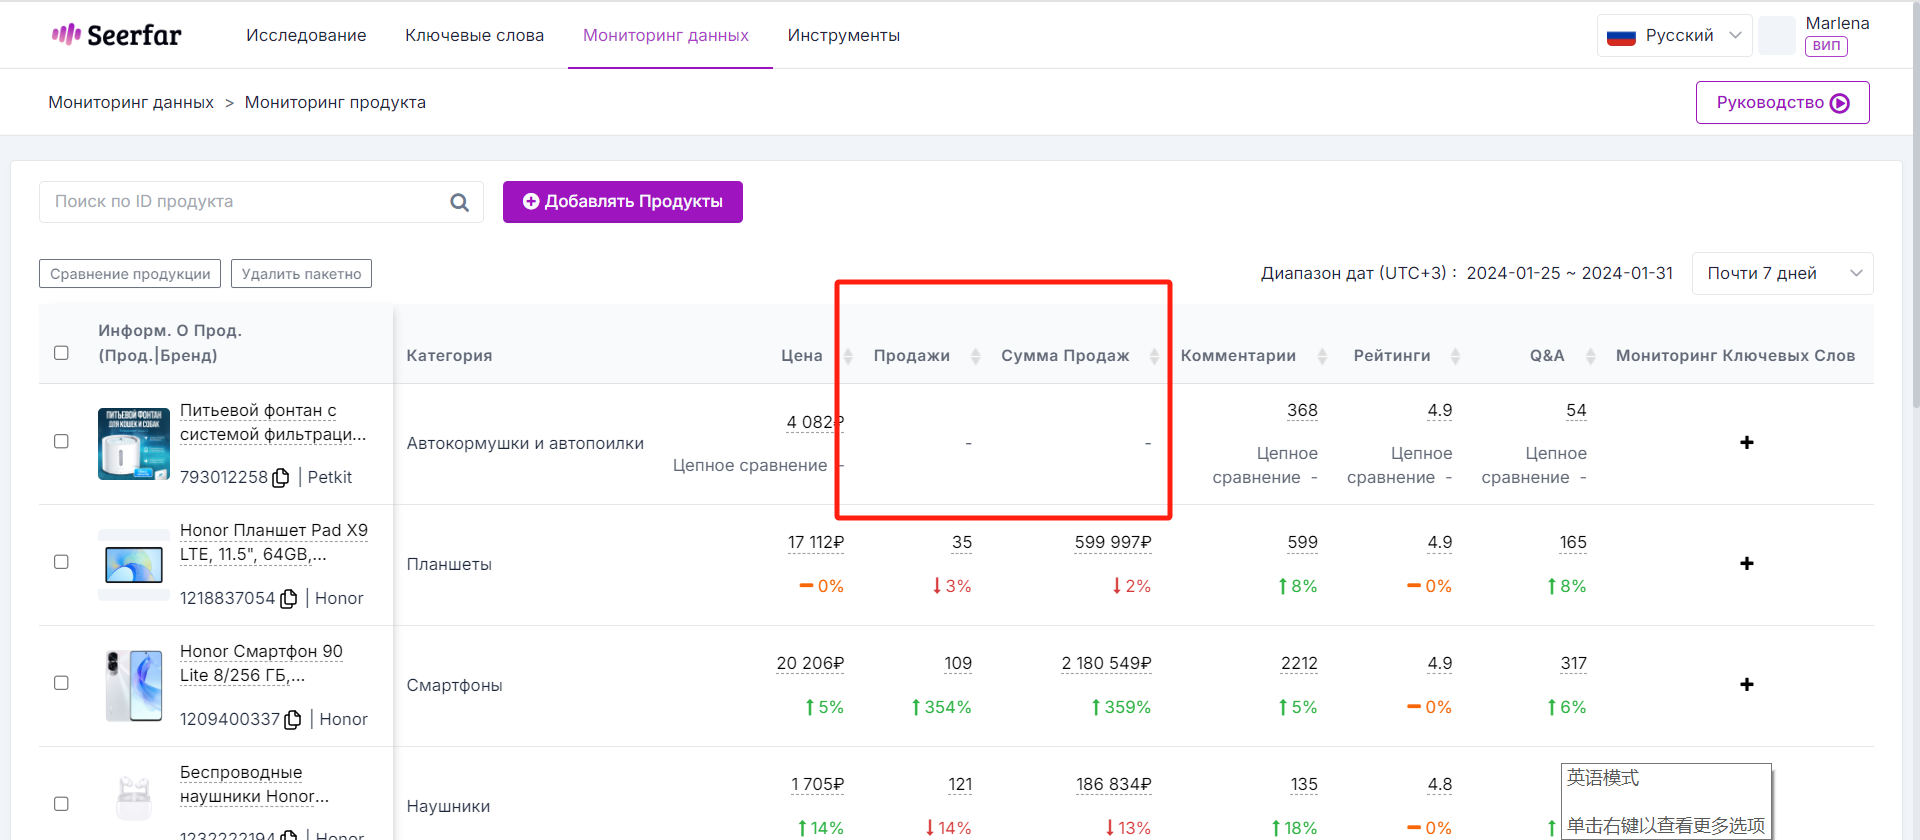Open the Honor Смартфон 90 Lite link
The image size is (1920, 840).
[261, 664]
